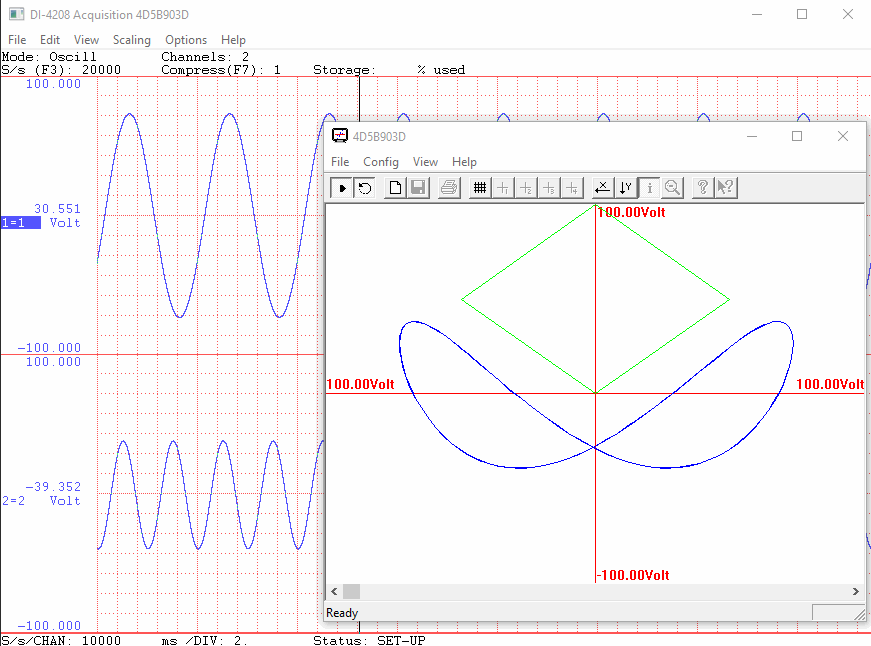
Task: Click the top 100.00Volt Y-axis label
Action: (x=632, y=212)
